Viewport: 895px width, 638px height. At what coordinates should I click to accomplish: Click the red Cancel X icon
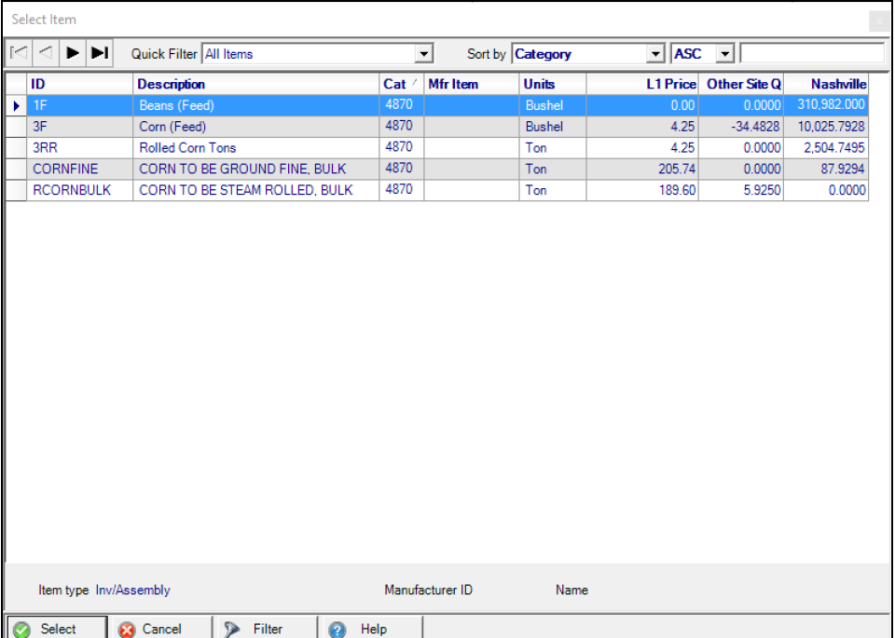(127, 629)
